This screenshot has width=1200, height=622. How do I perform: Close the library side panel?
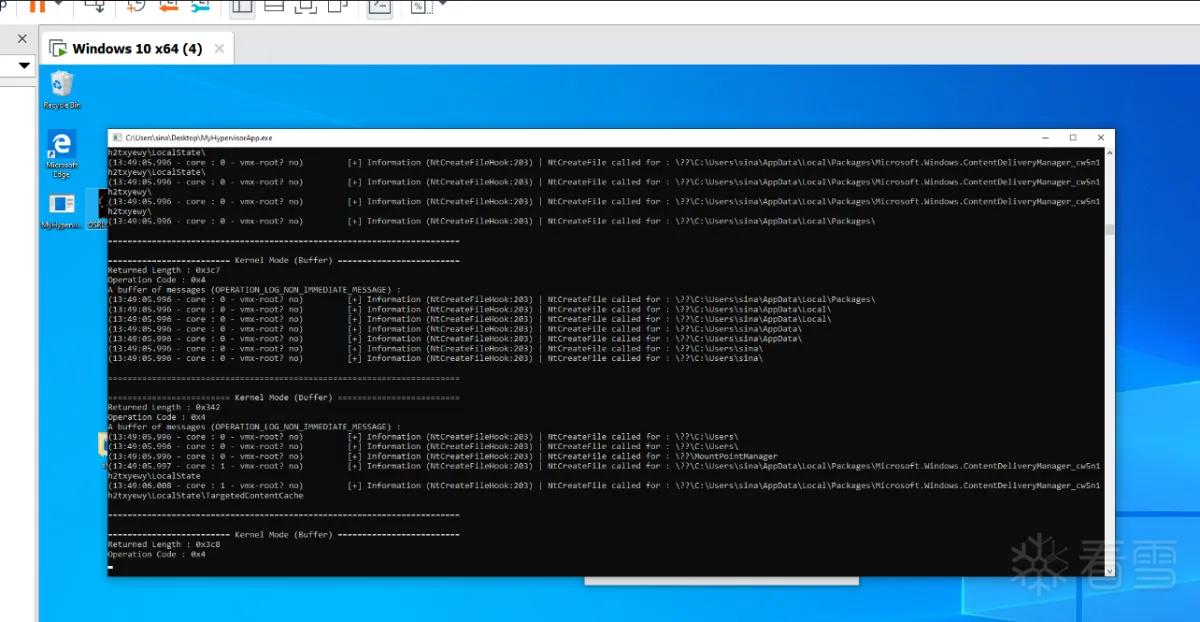tap(23, 39)
